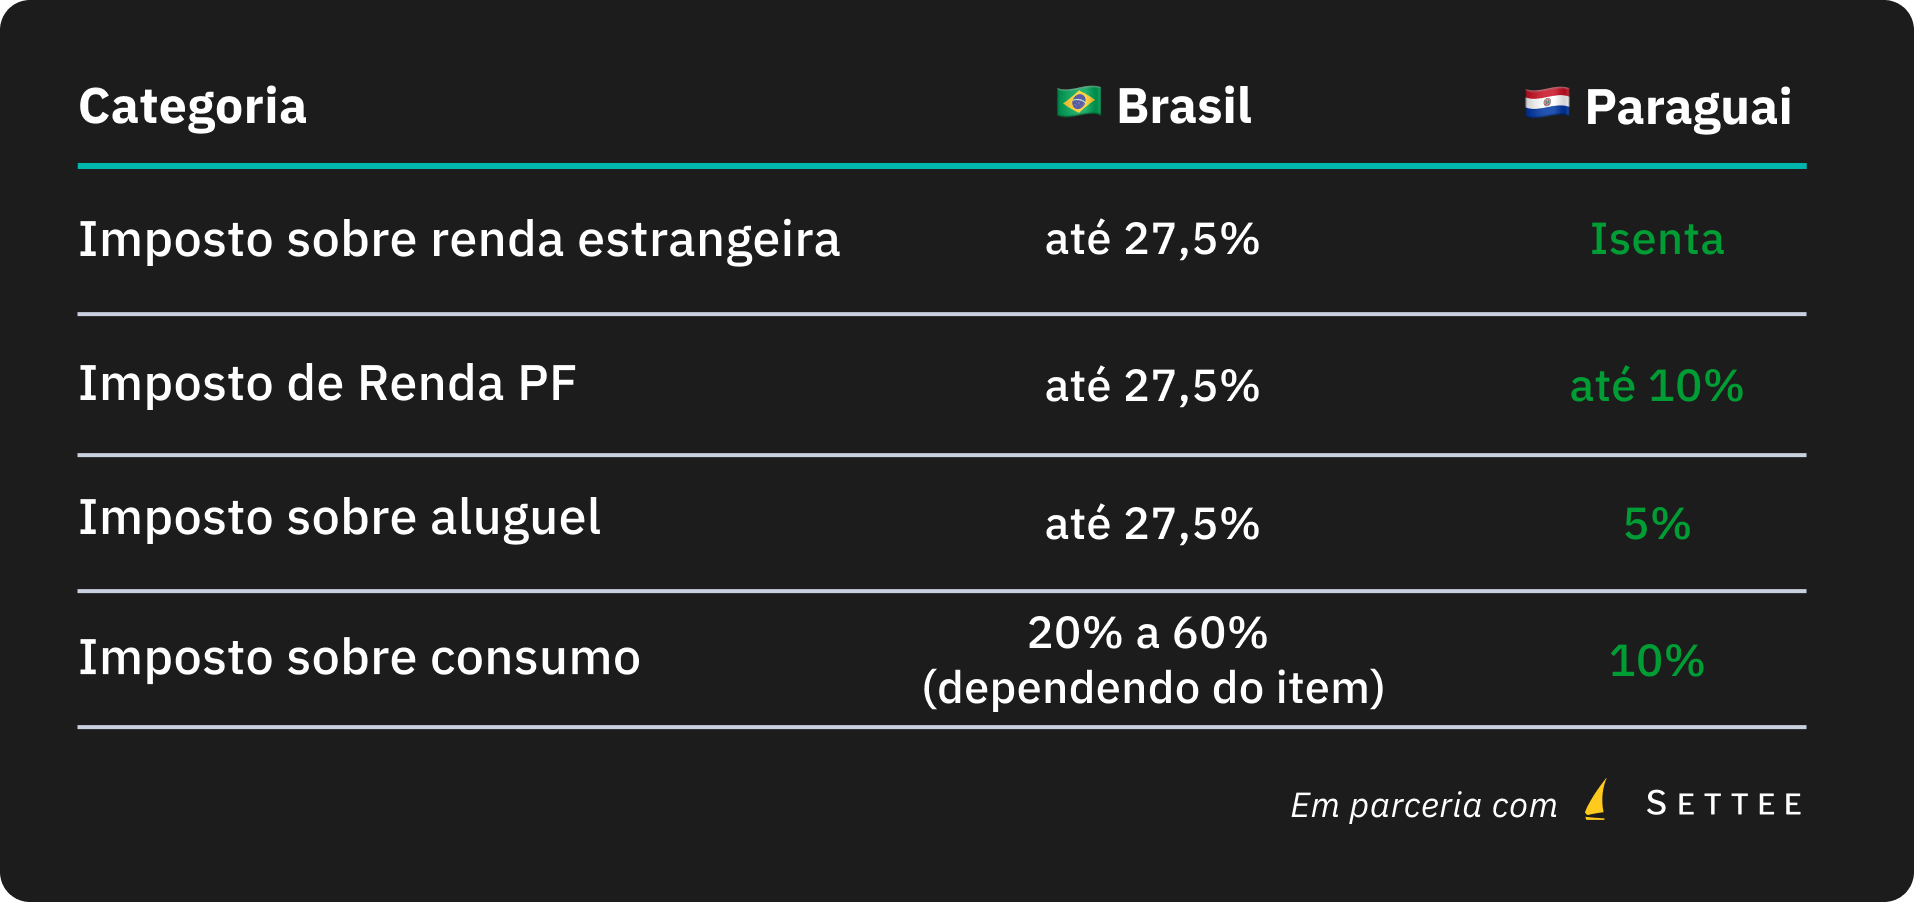Select the Paraguai column header

click(x=1688, y=108)
